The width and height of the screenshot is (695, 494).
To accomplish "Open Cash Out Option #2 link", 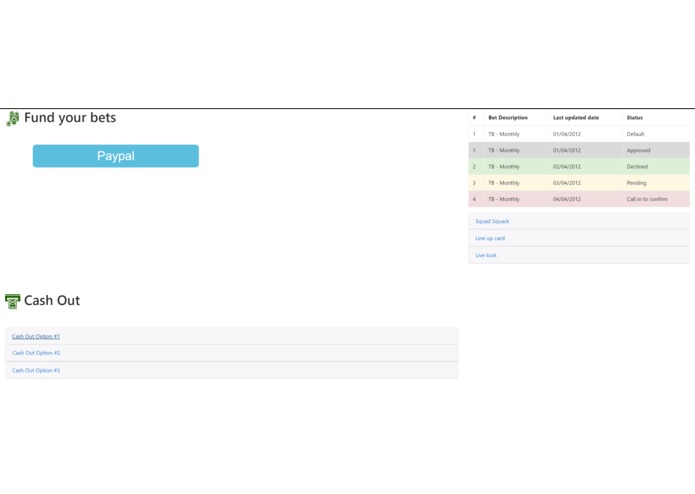I will click(36, 353).
